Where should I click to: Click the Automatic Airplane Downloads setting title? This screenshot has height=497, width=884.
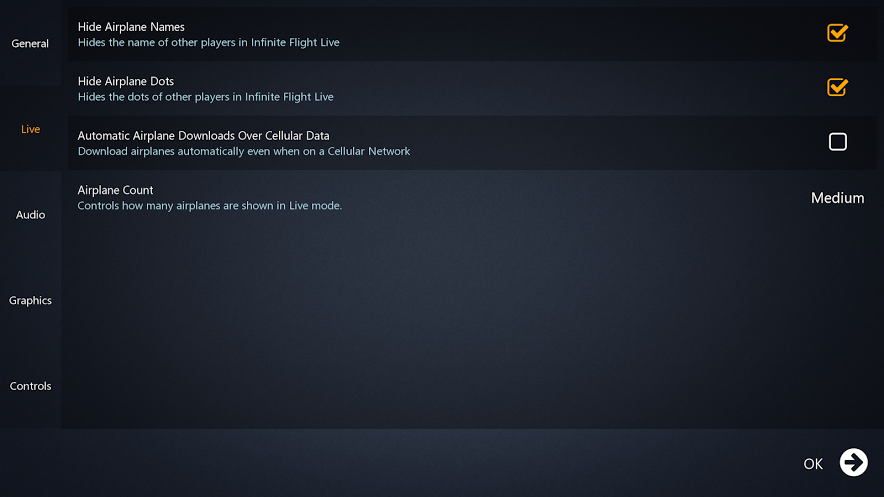(x=203, y=135)
